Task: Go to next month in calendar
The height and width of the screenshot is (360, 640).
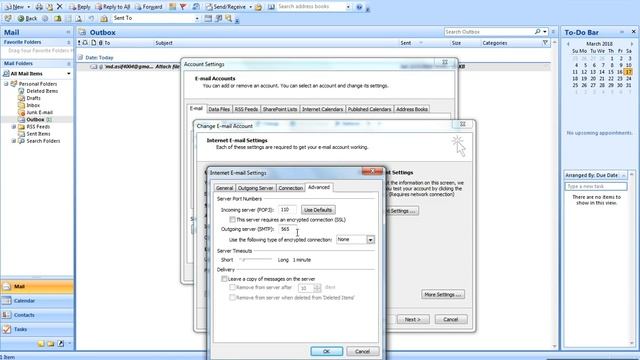Action: [x=632, y=44]
